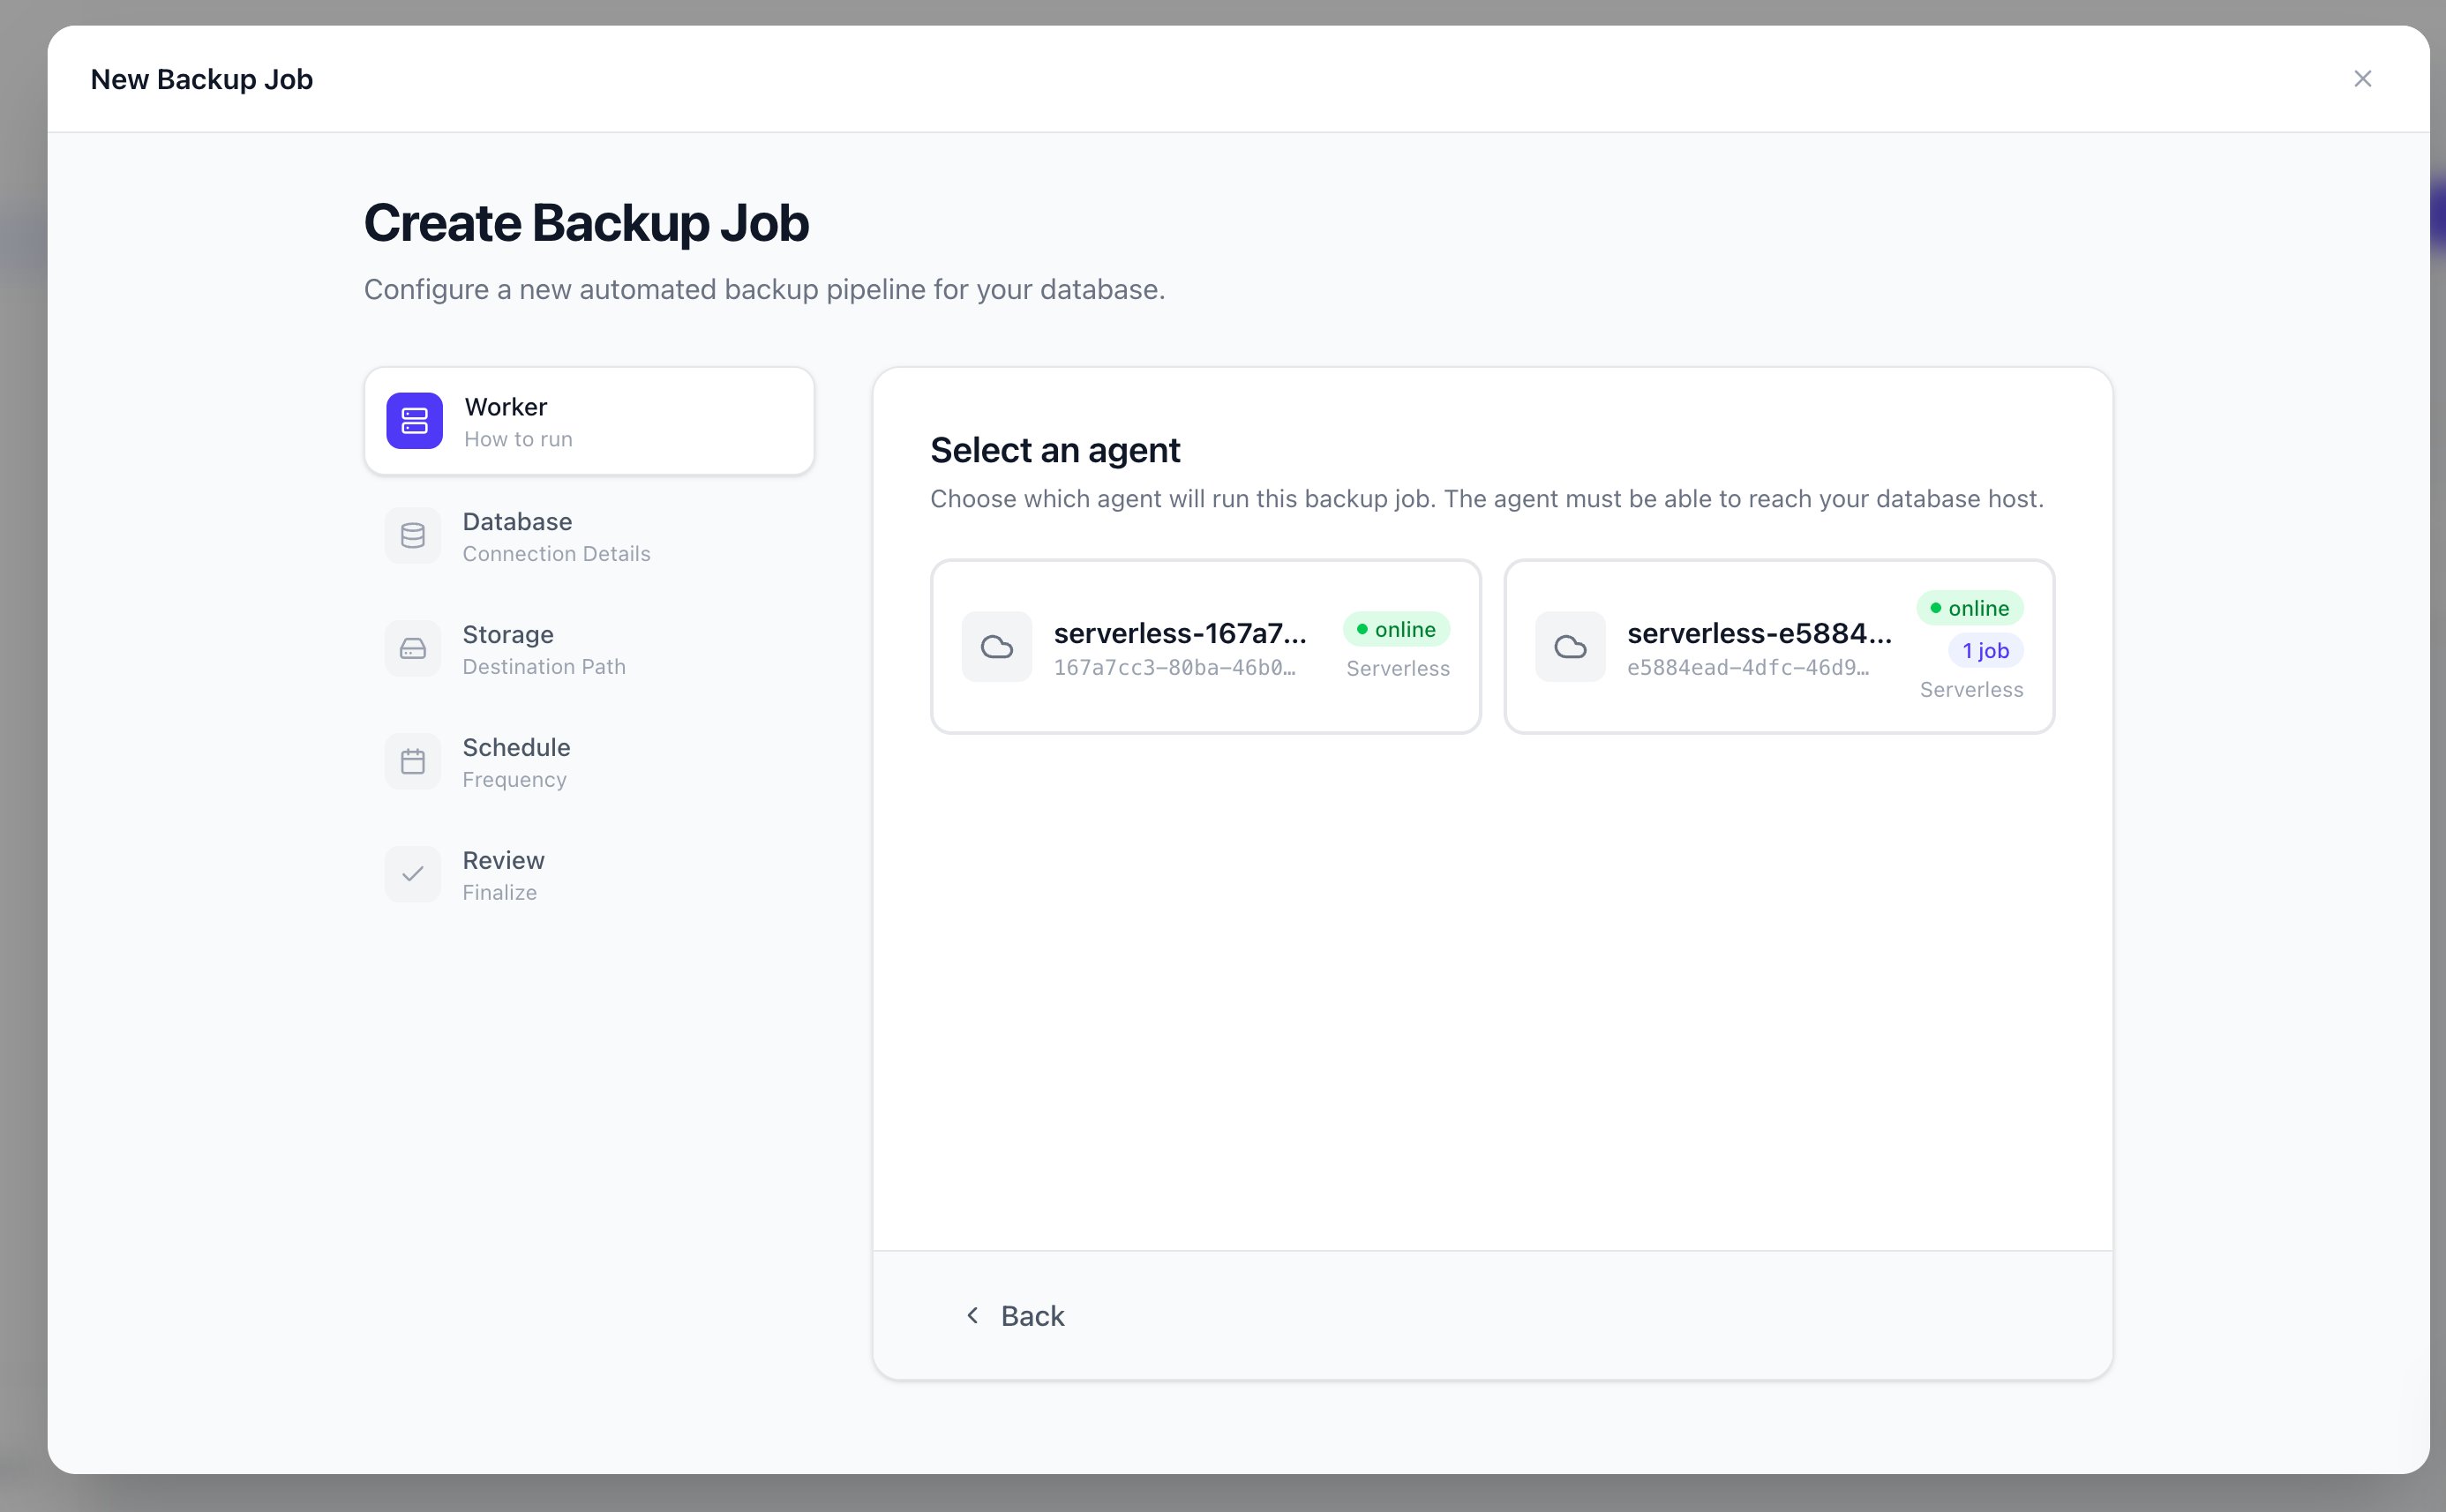
Task: Jump to the Schedule step
Action: [589, 762]
